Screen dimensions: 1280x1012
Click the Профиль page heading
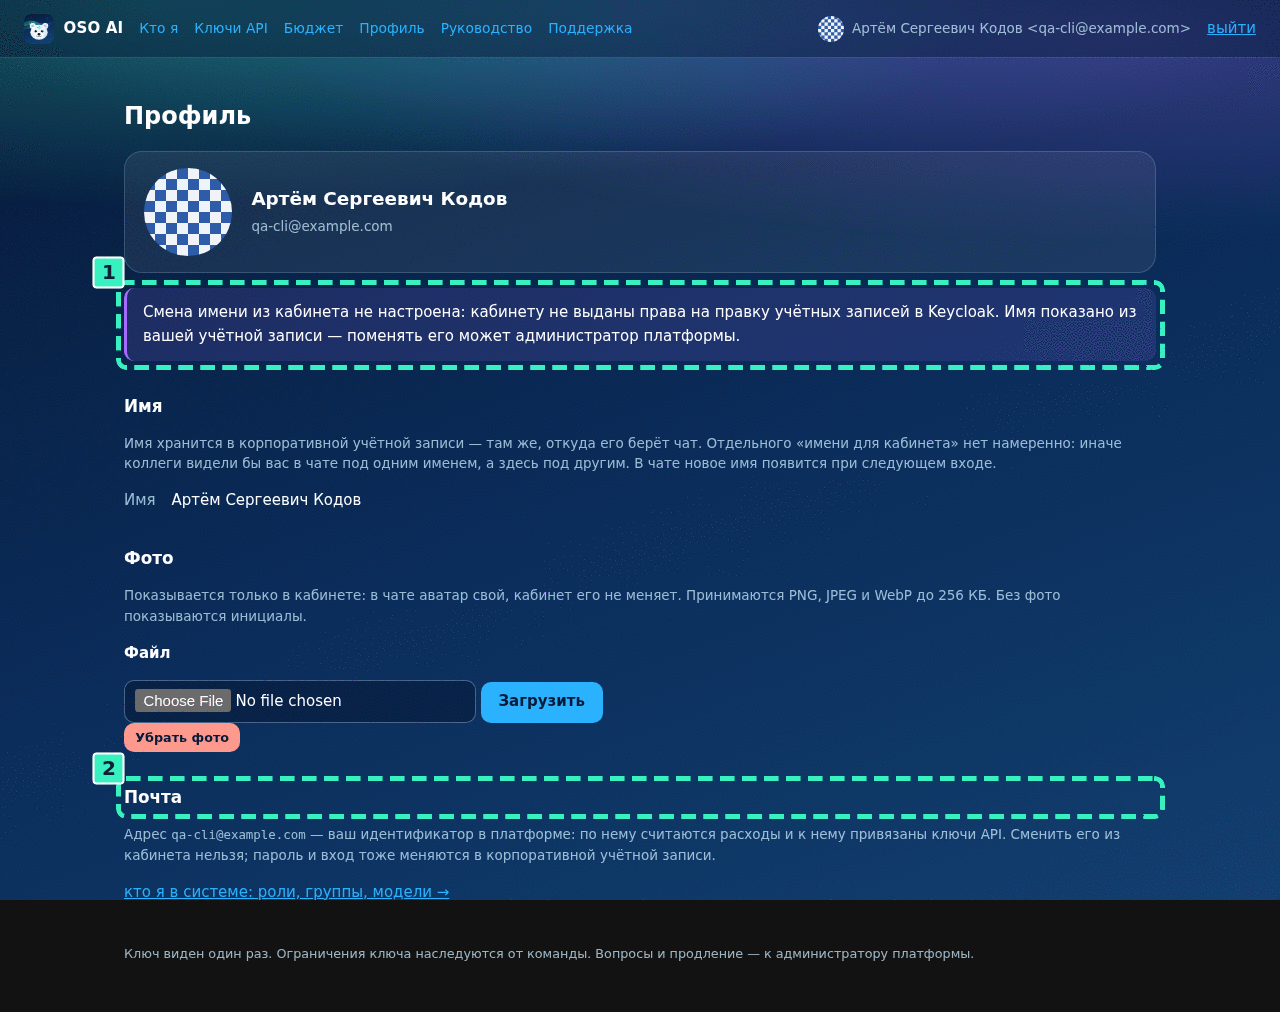187,116
